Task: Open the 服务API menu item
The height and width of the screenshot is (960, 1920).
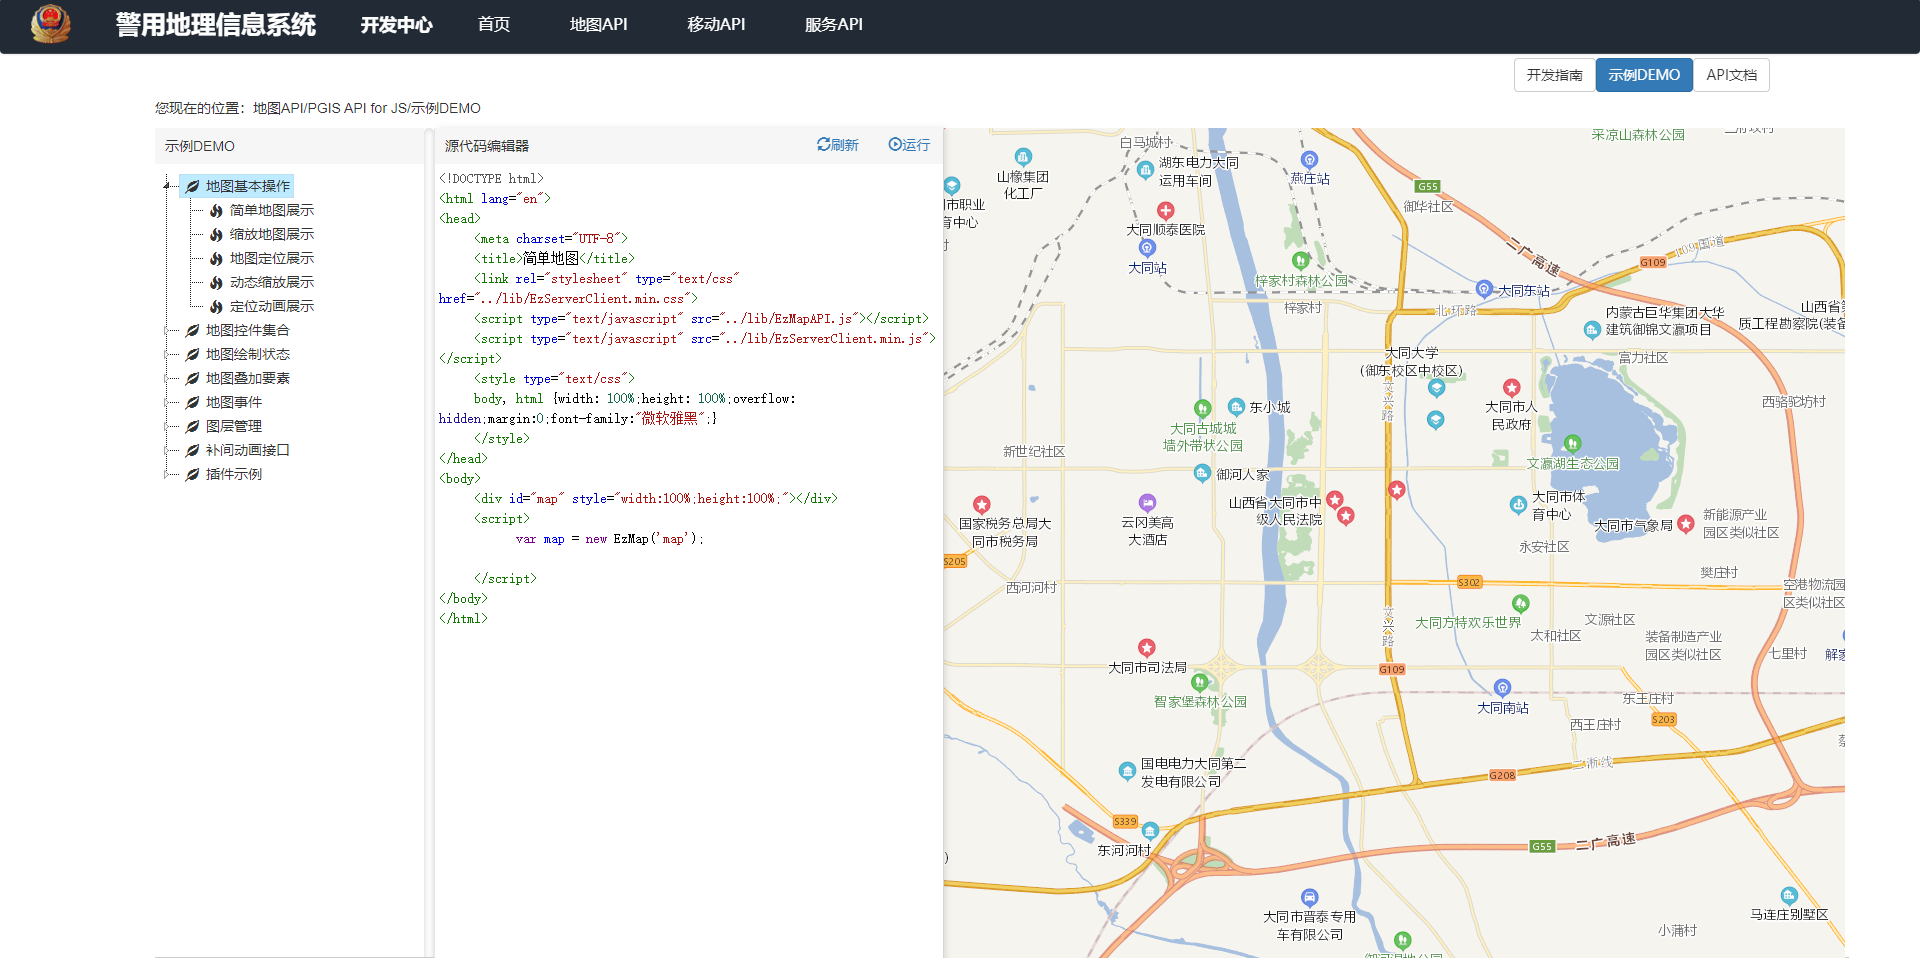Action: click(x=833, y=24)
